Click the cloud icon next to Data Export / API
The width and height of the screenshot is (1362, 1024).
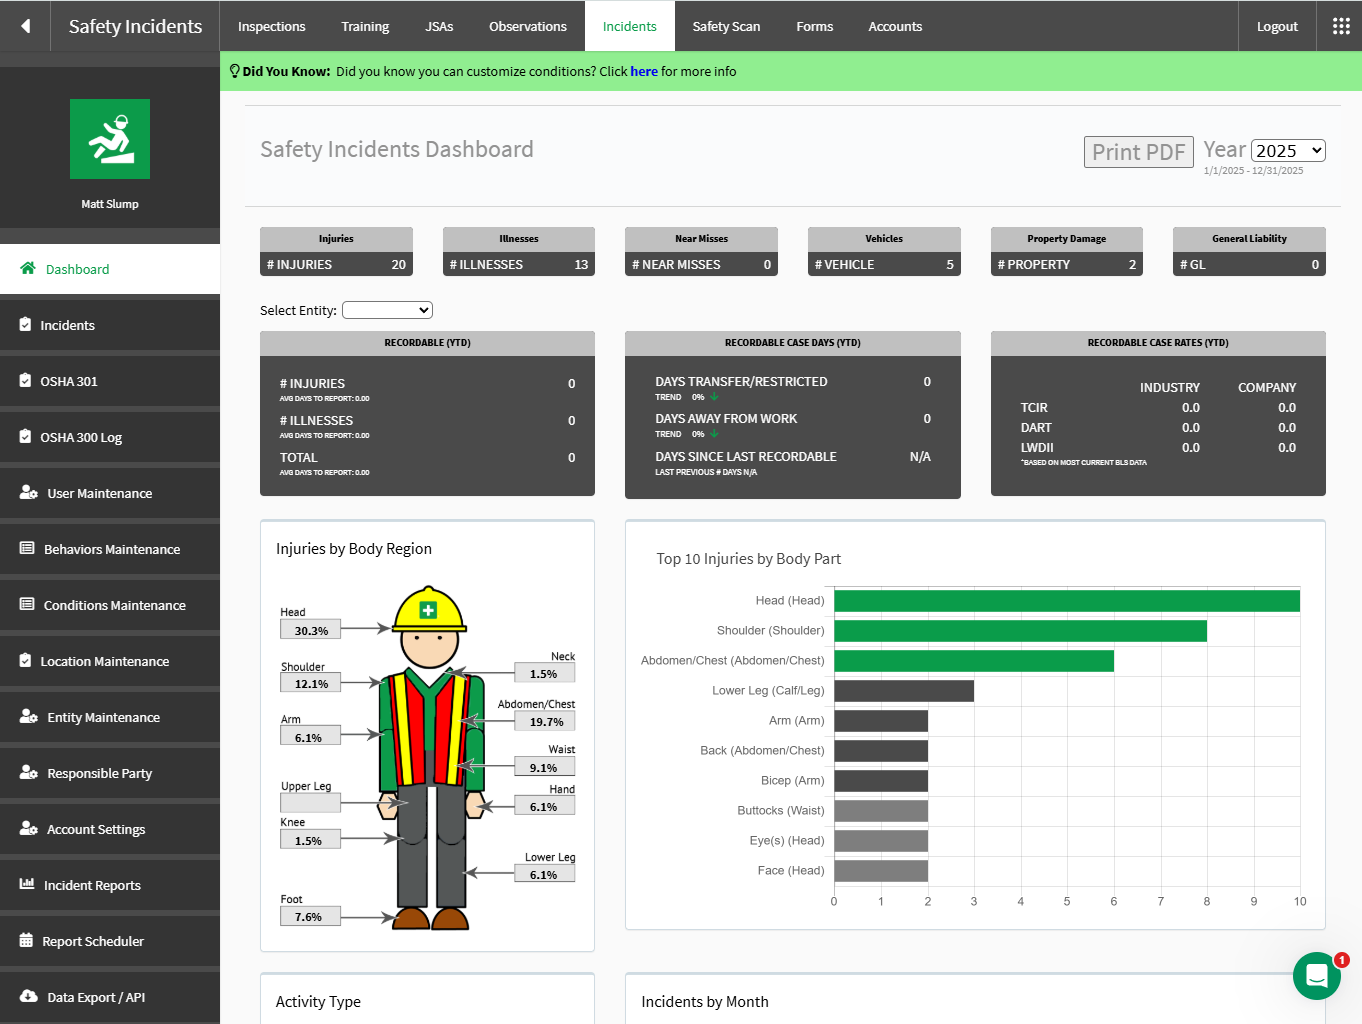click(x=29, y=996)
